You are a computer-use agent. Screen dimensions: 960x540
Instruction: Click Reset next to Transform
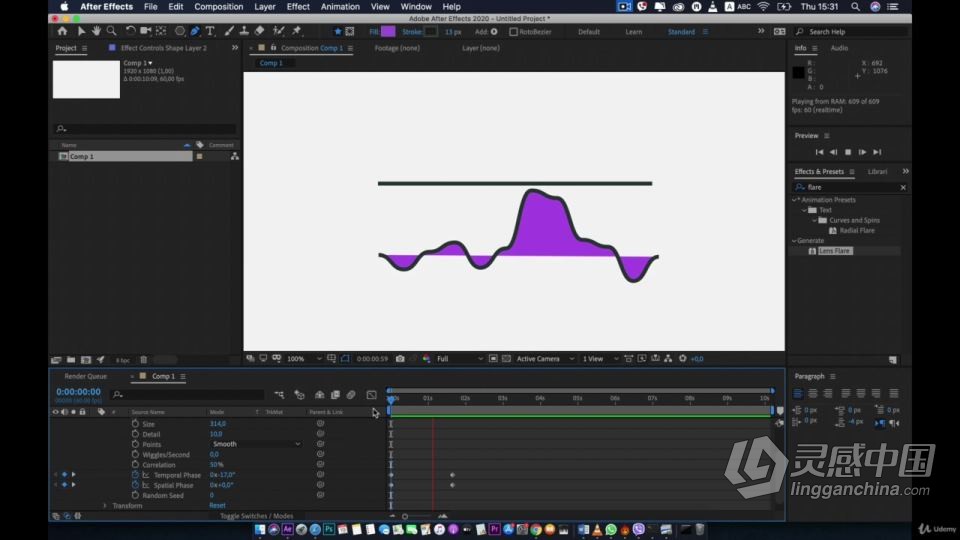pyautogui.click(x=217, y=506)
